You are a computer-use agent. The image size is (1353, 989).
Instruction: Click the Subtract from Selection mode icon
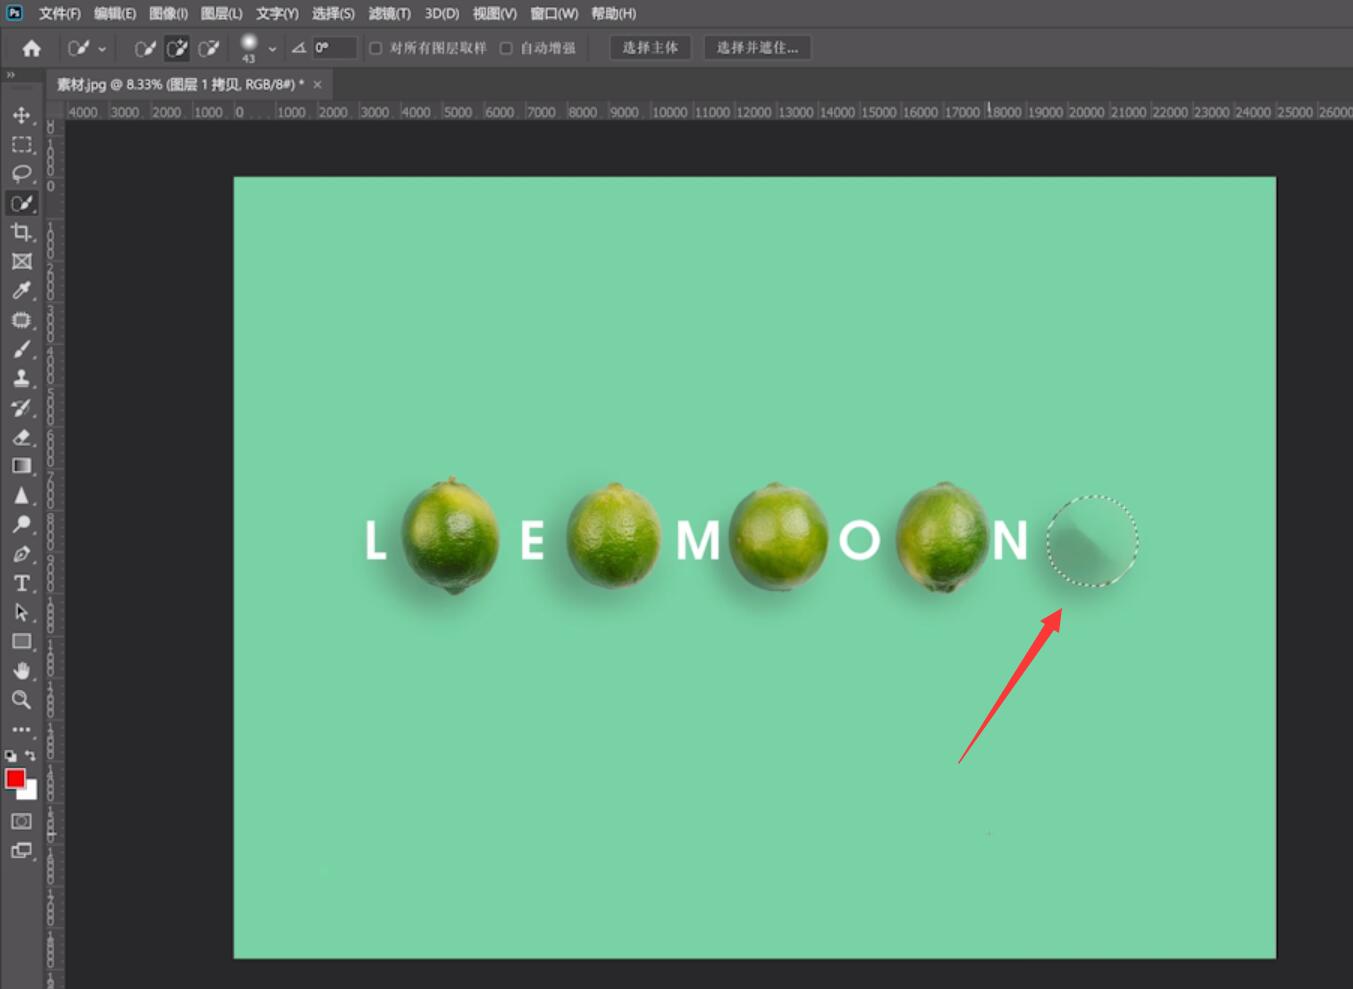(x=208, y=48)
